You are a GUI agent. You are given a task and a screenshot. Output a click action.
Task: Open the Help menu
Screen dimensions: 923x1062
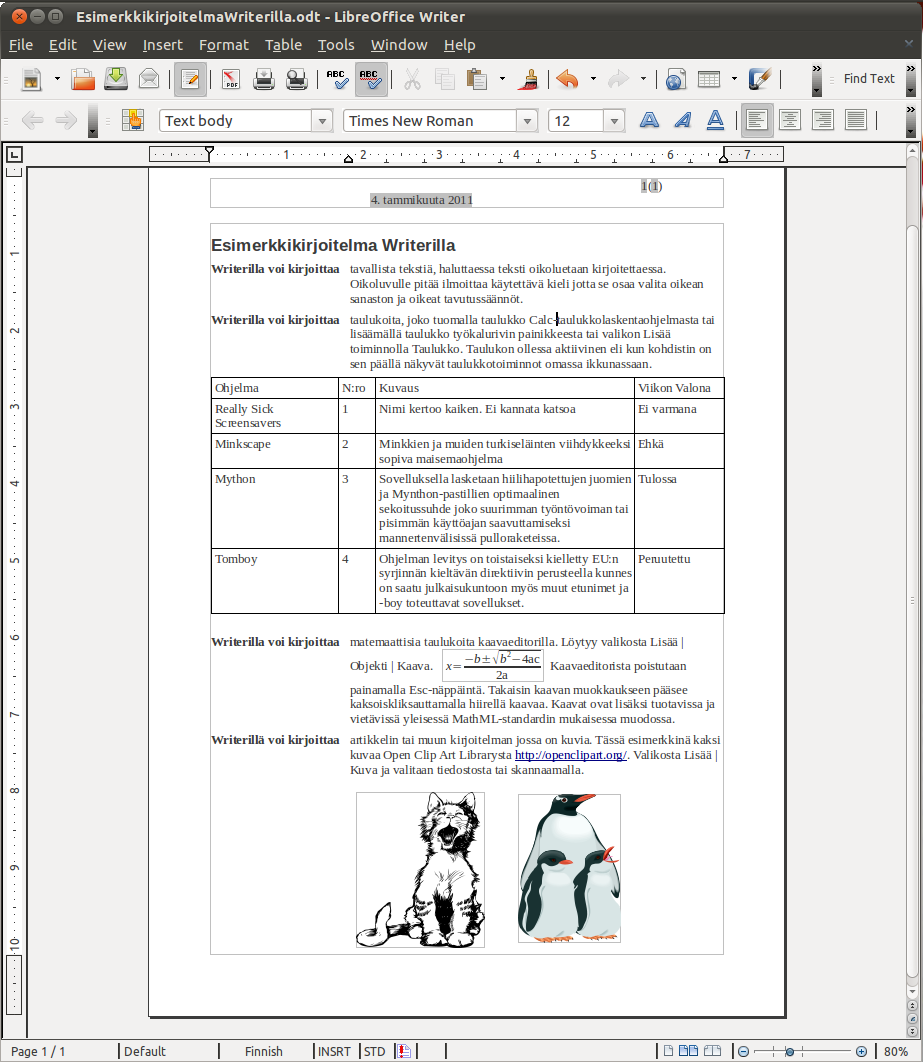point(460,45)
